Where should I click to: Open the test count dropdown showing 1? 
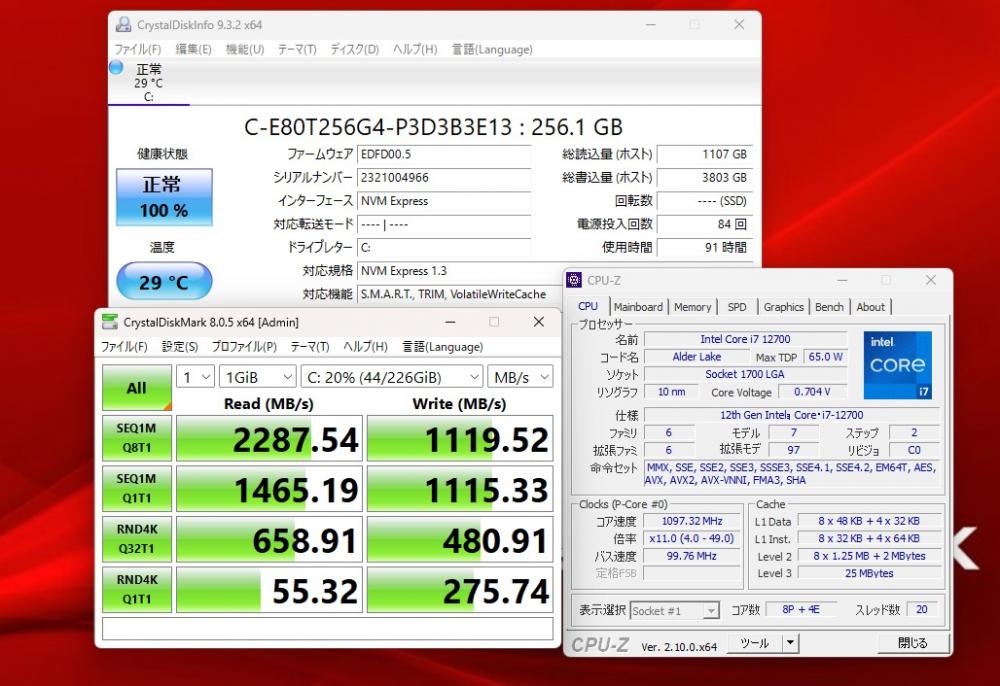click(195, 377)
